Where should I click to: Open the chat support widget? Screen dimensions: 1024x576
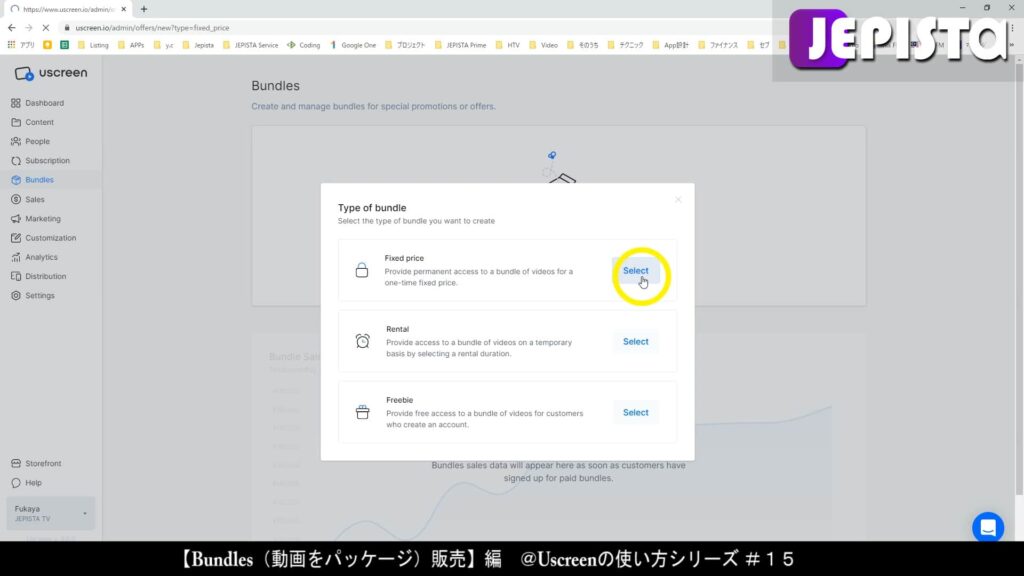(x=987, y=527)
